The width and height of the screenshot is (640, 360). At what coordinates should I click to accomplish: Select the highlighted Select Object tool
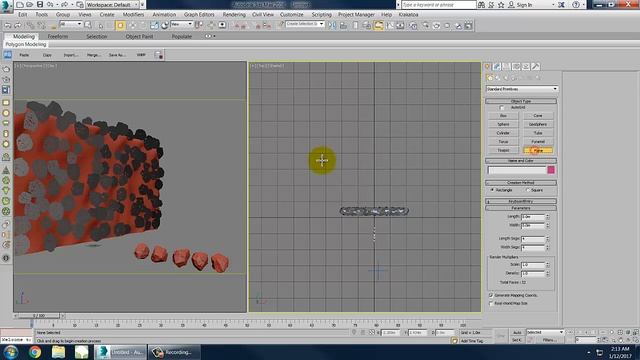120,25
